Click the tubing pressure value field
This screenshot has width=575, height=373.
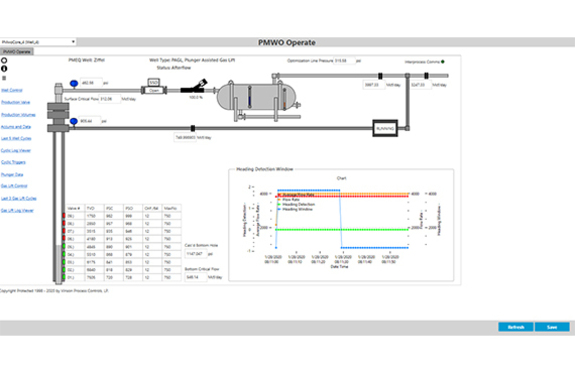[x=91, y=83]
